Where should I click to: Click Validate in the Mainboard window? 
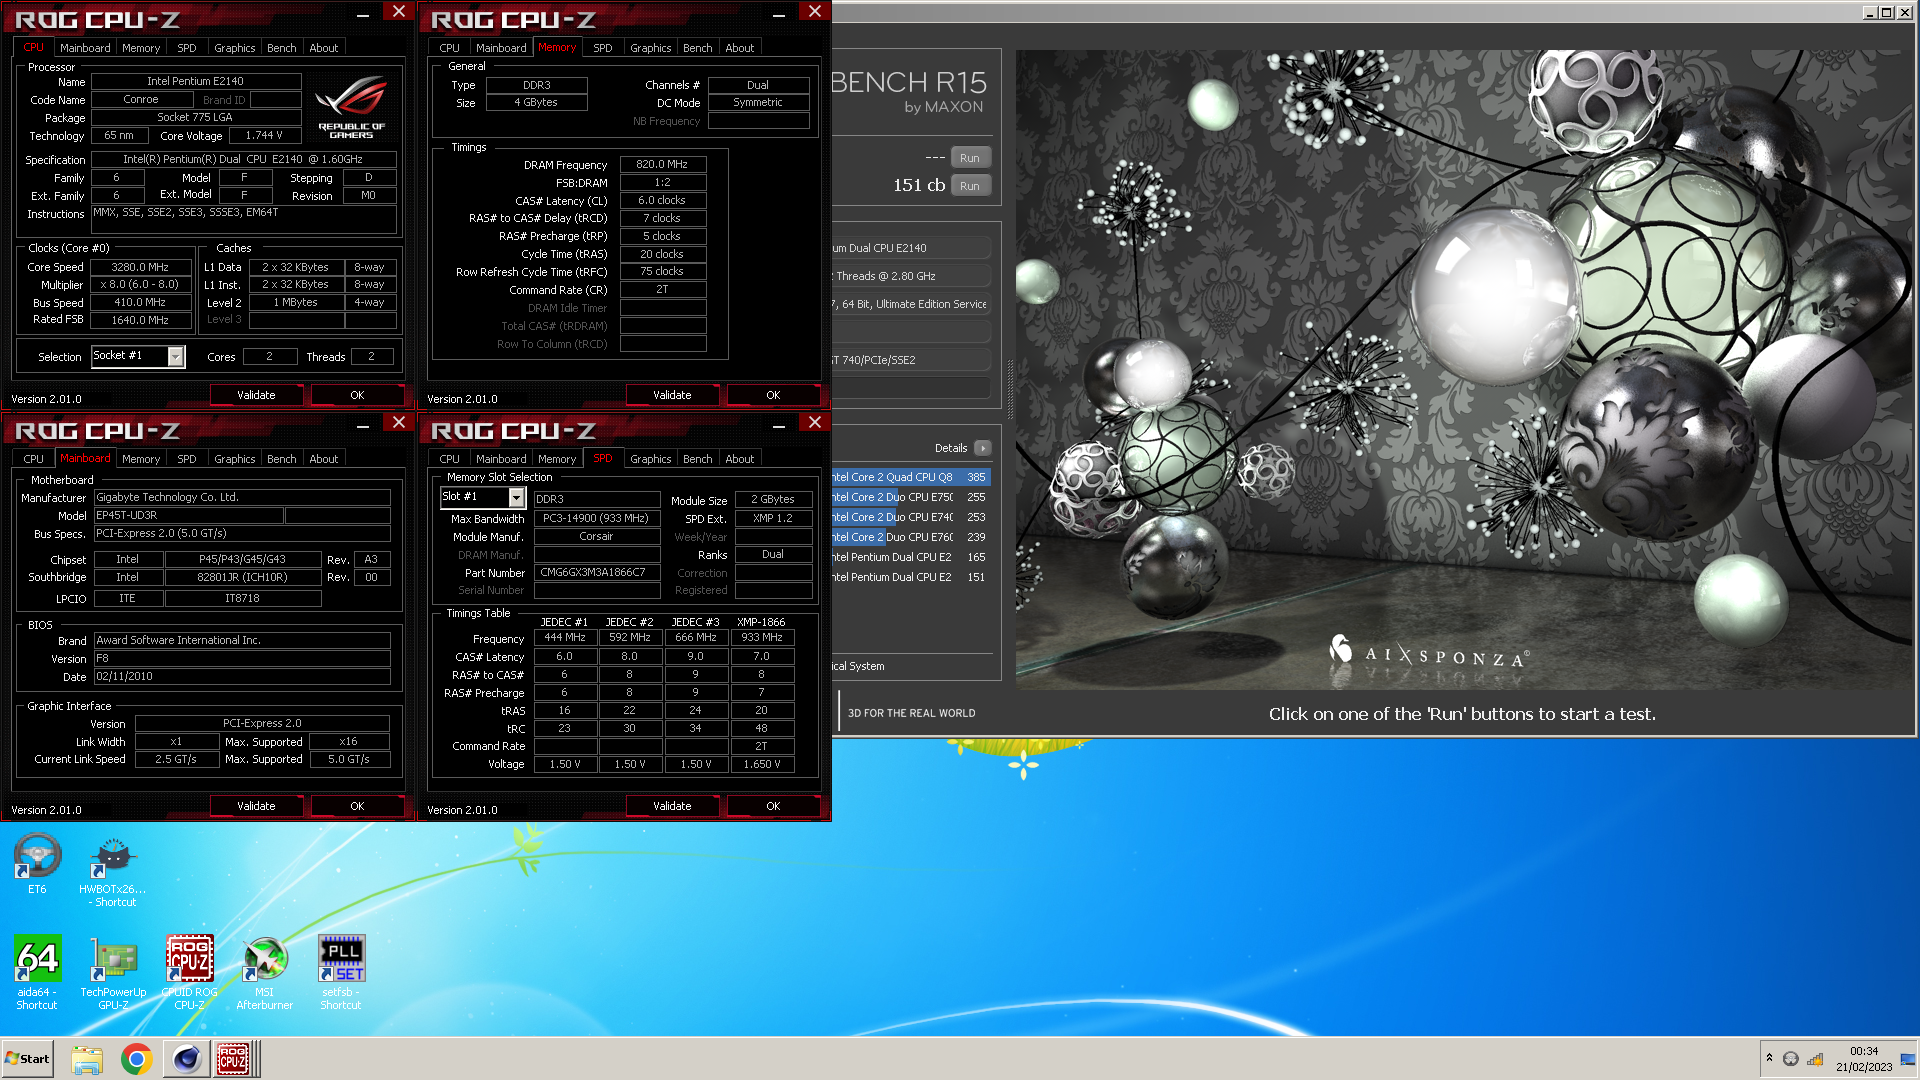256,806
